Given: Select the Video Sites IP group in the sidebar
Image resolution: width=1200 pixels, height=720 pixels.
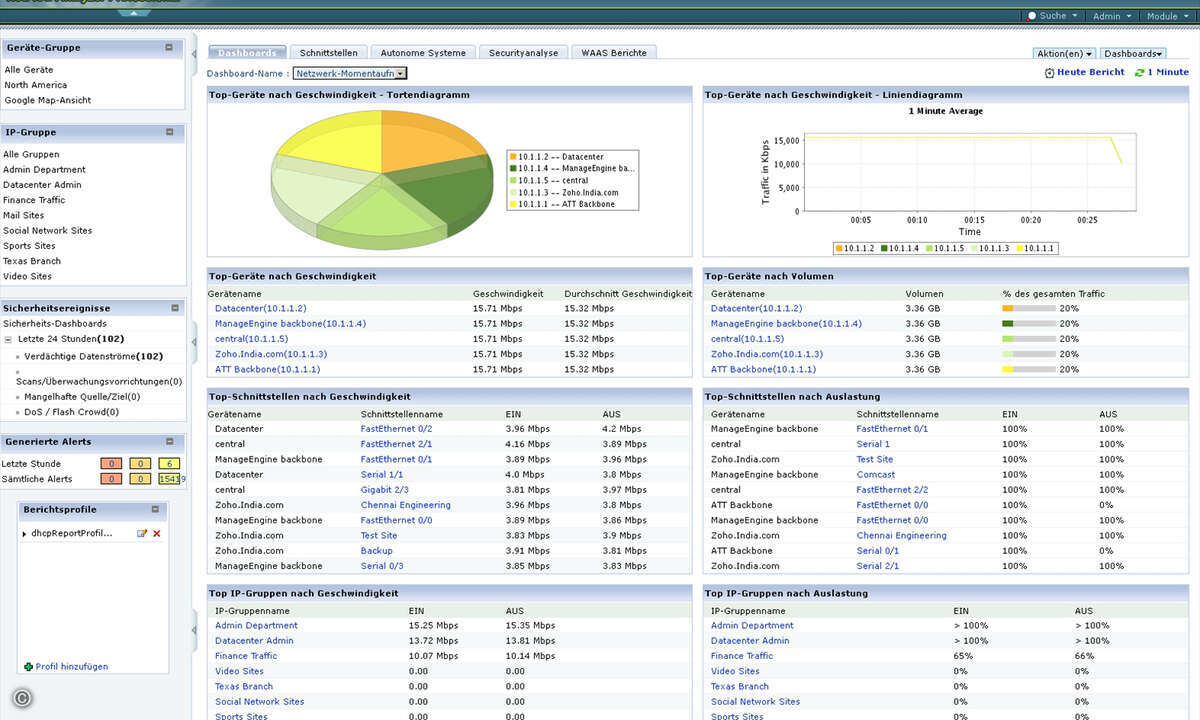Looking at the screenshot, I should tap(27, 277).
